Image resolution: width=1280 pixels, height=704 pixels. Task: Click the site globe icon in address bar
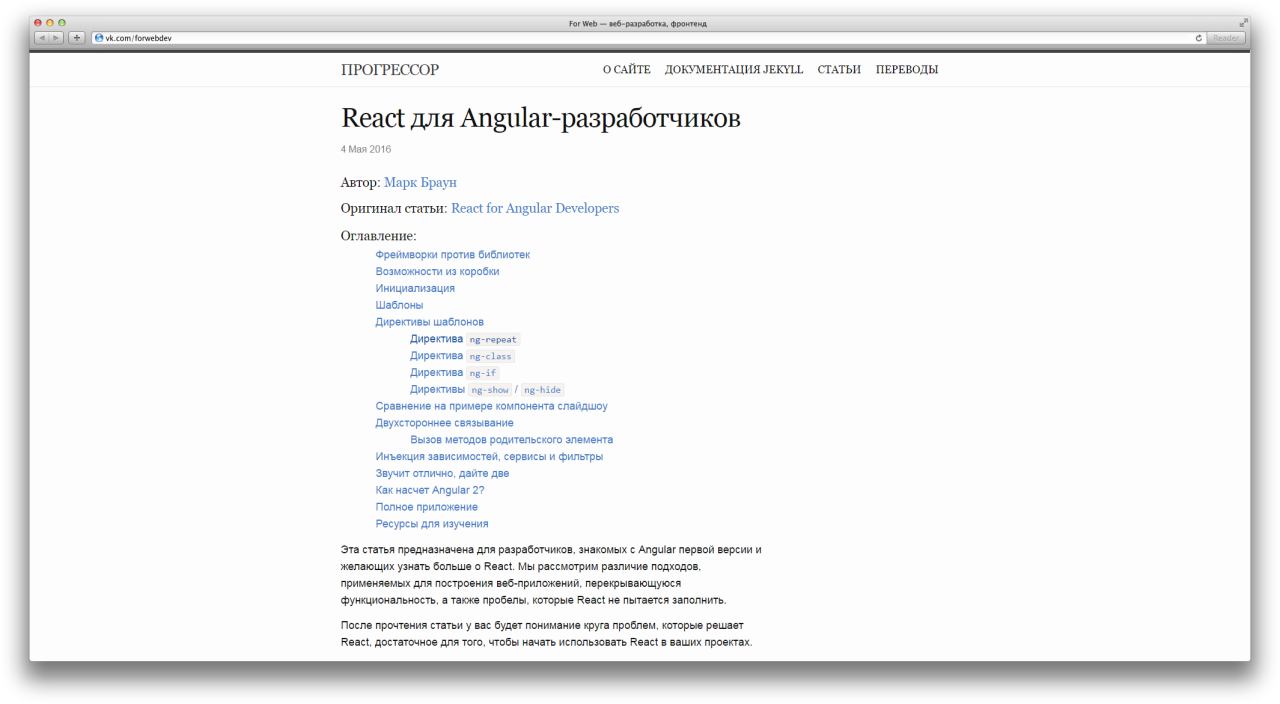pyautogui.click(x=99, y=38)
